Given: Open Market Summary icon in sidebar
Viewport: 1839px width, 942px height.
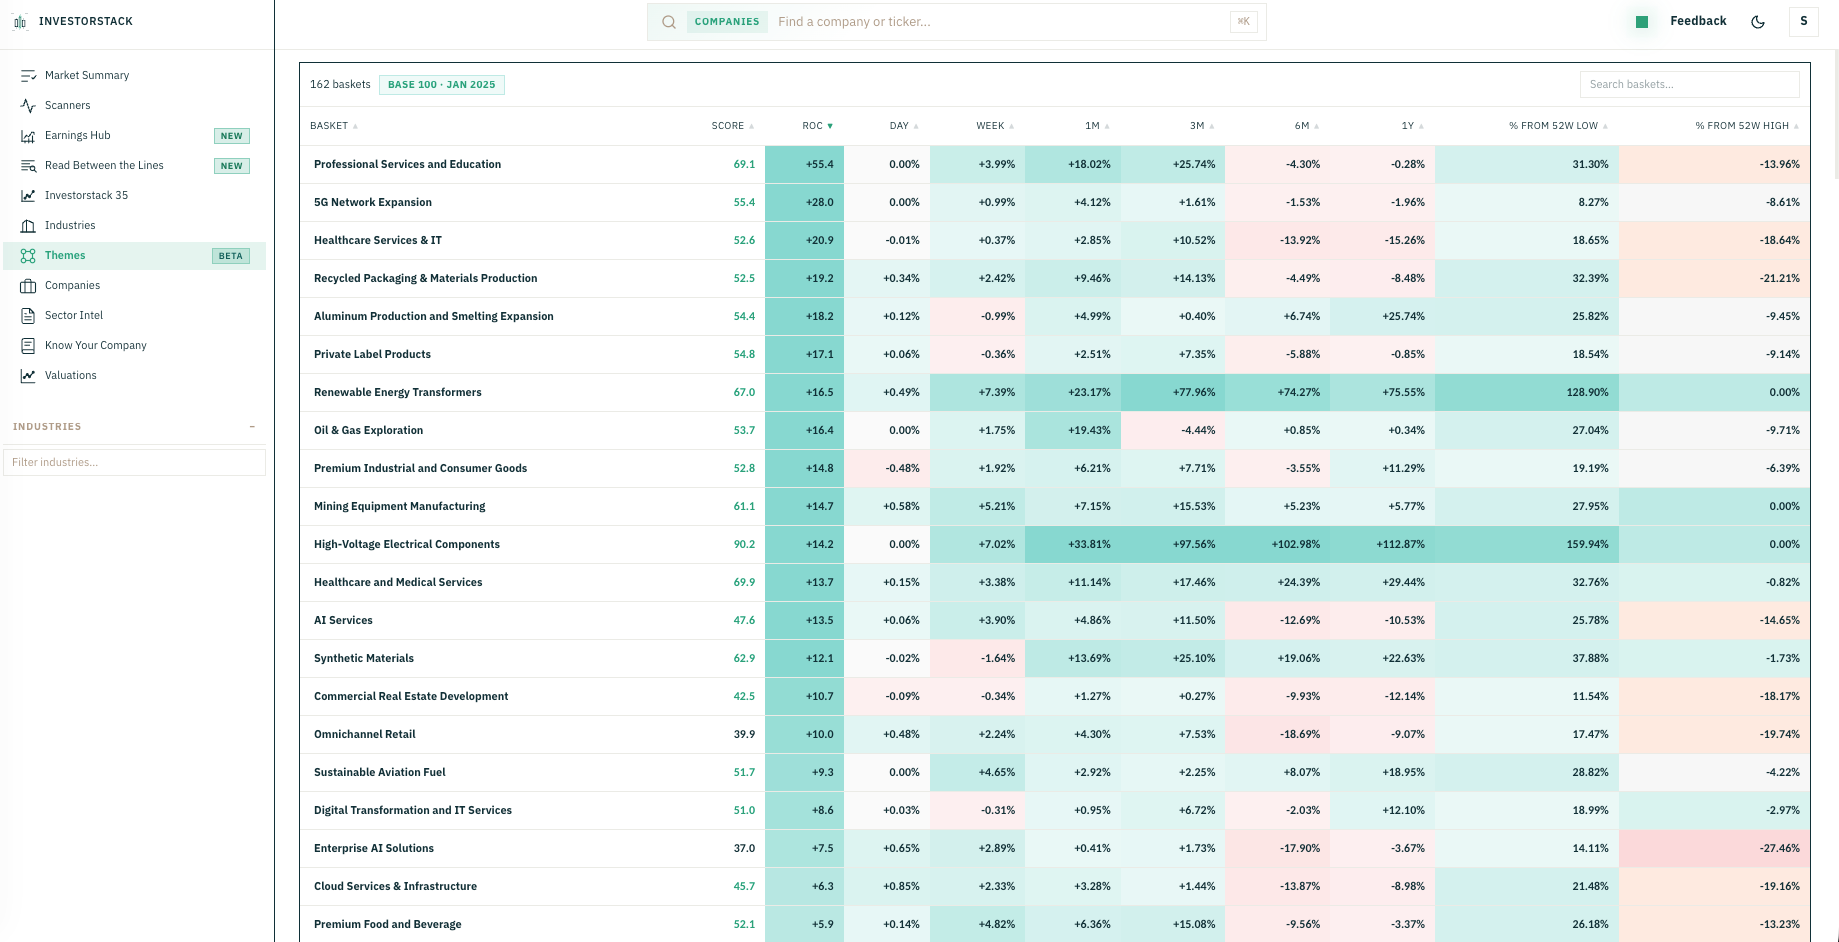Looking at the screenshot, I should coord(28,75).
